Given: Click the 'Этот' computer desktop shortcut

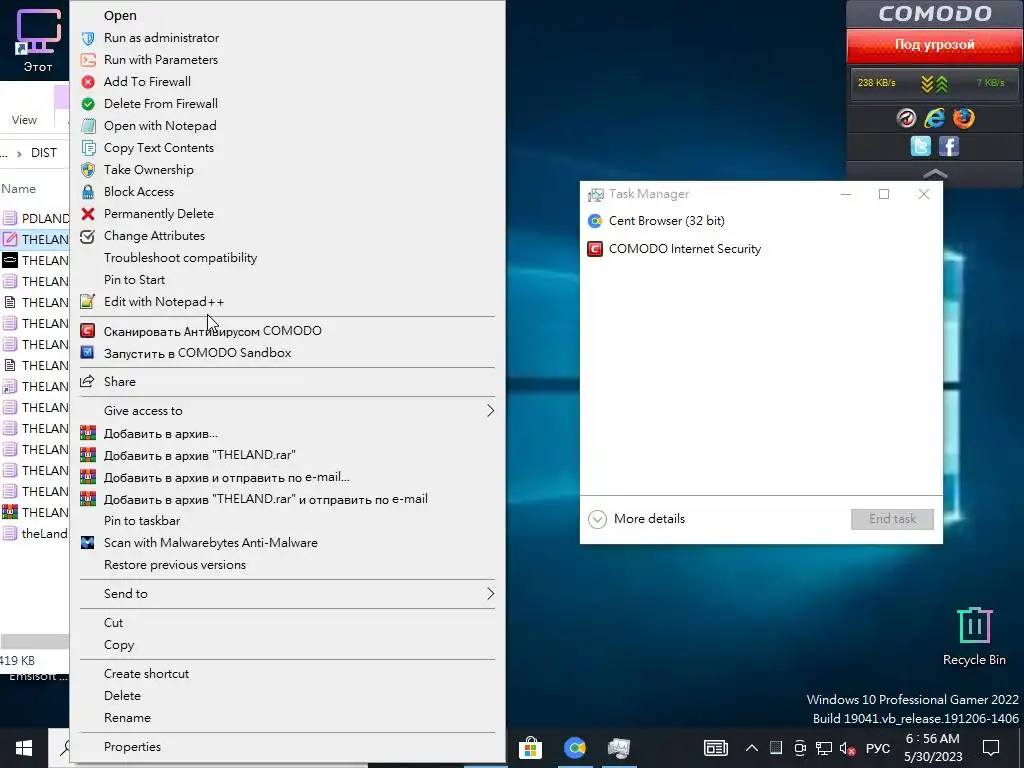Looking at the screenshot, I should click(x=38, y=40).
